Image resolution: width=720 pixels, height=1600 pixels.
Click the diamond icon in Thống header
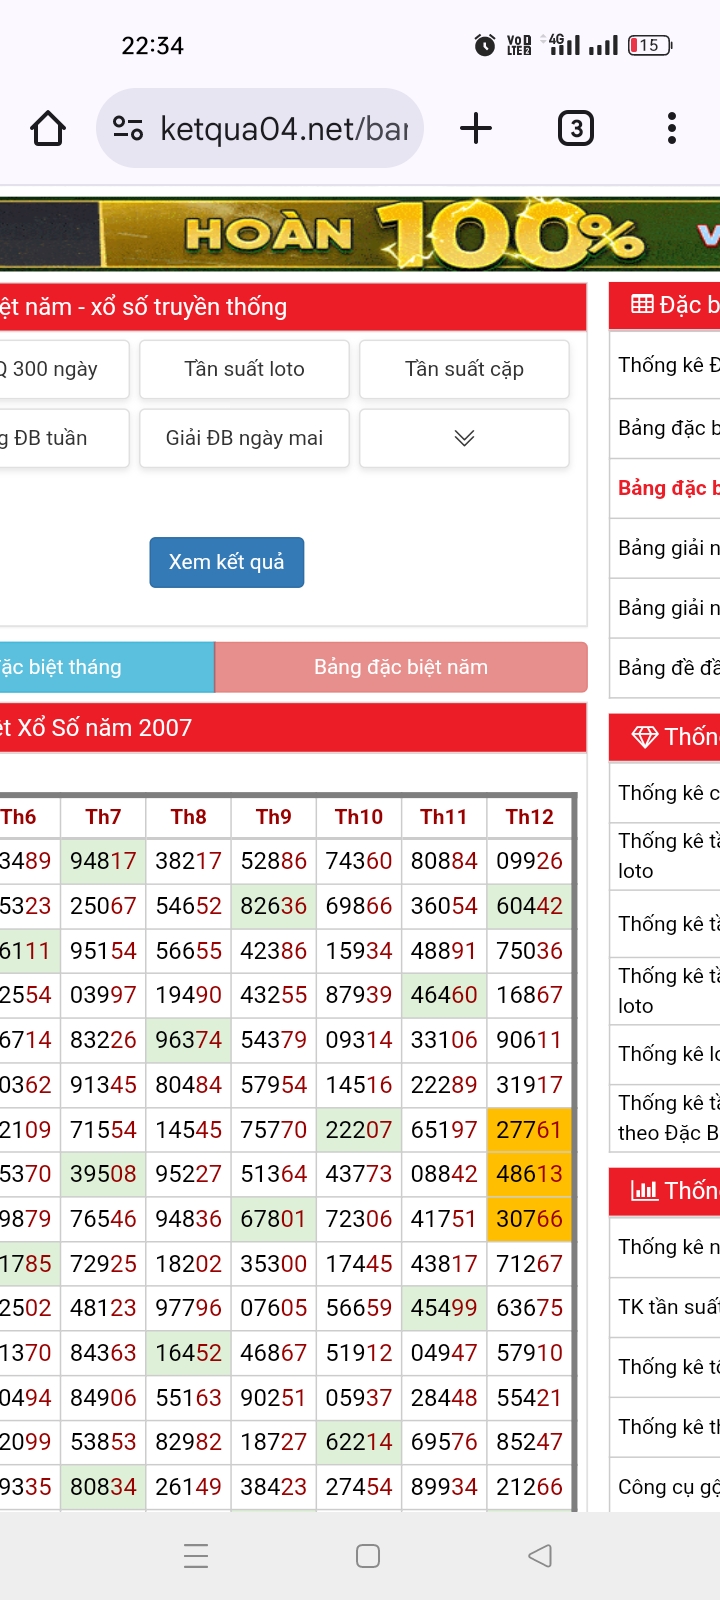(x=644, y=737)
